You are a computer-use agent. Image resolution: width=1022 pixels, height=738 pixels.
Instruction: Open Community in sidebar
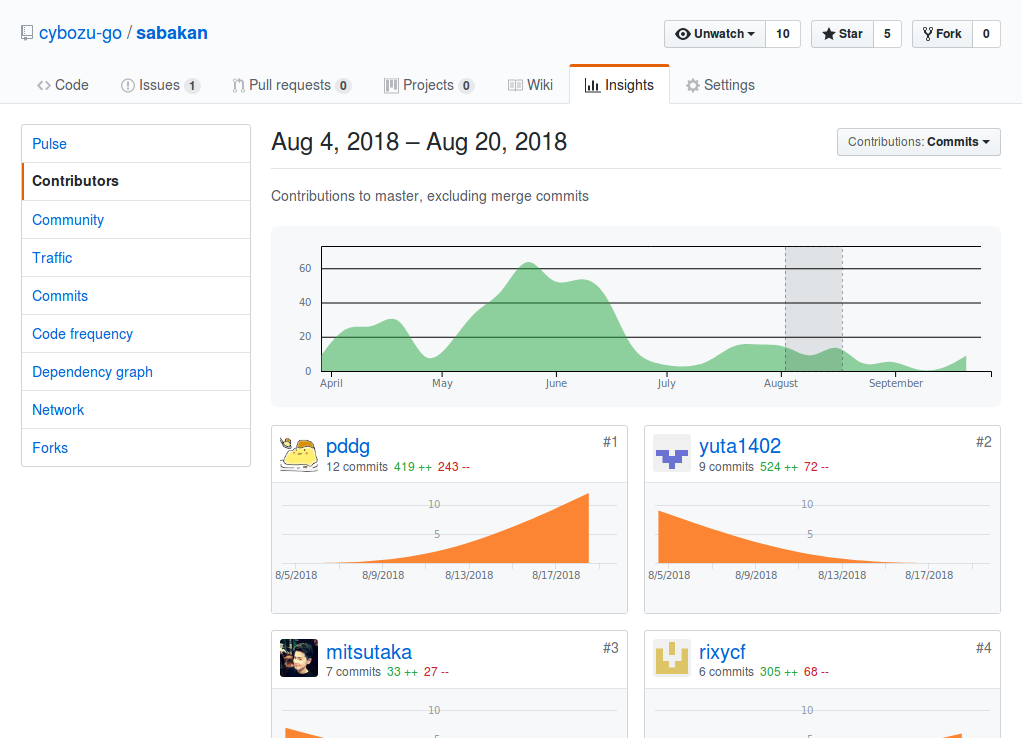[x=136, y=220]
